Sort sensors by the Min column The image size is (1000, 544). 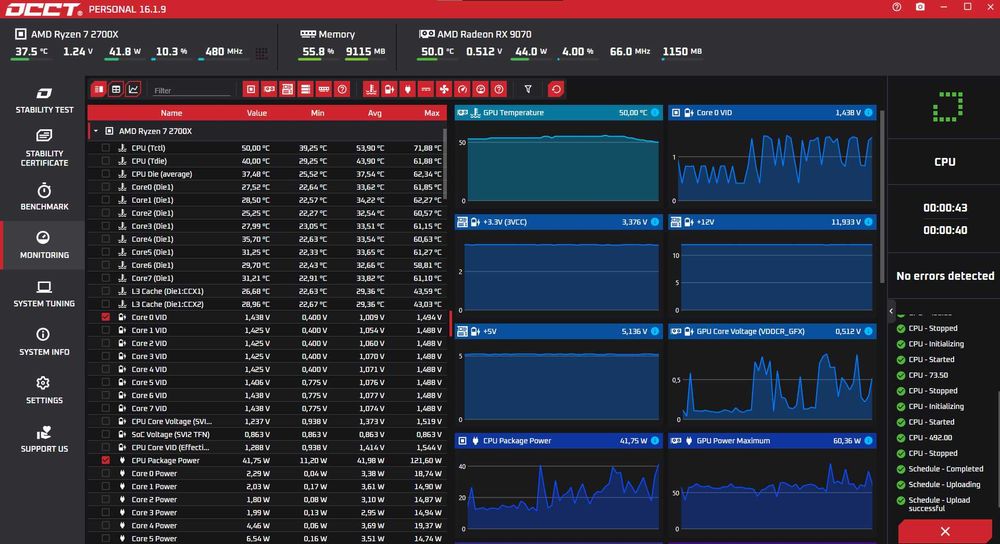317,113
